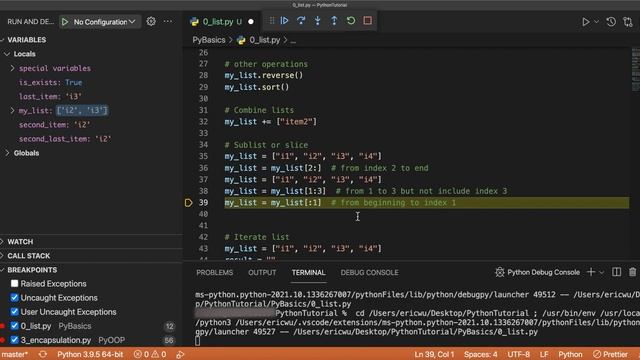640x360 pixels.
Task: Open the No Configuration dropdown
Action: [x=104, y=22]
